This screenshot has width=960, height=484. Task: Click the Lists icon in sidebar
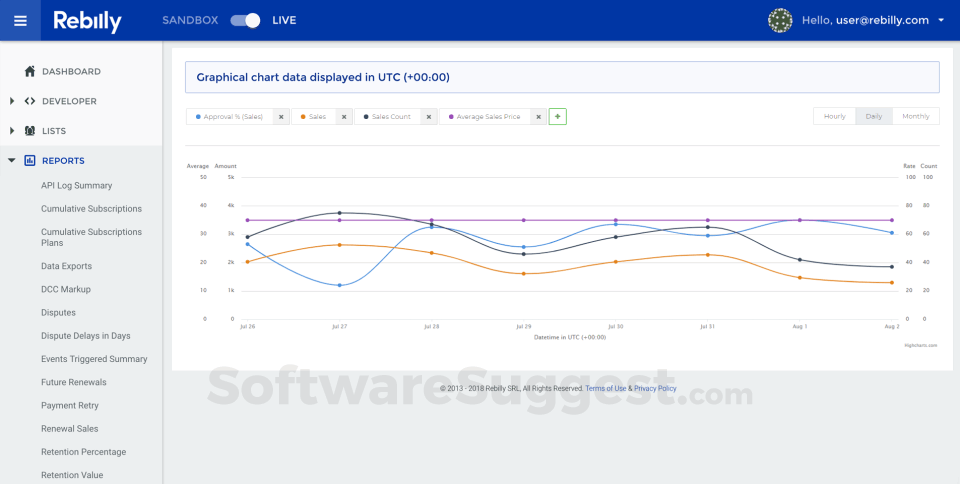[30, 131]
